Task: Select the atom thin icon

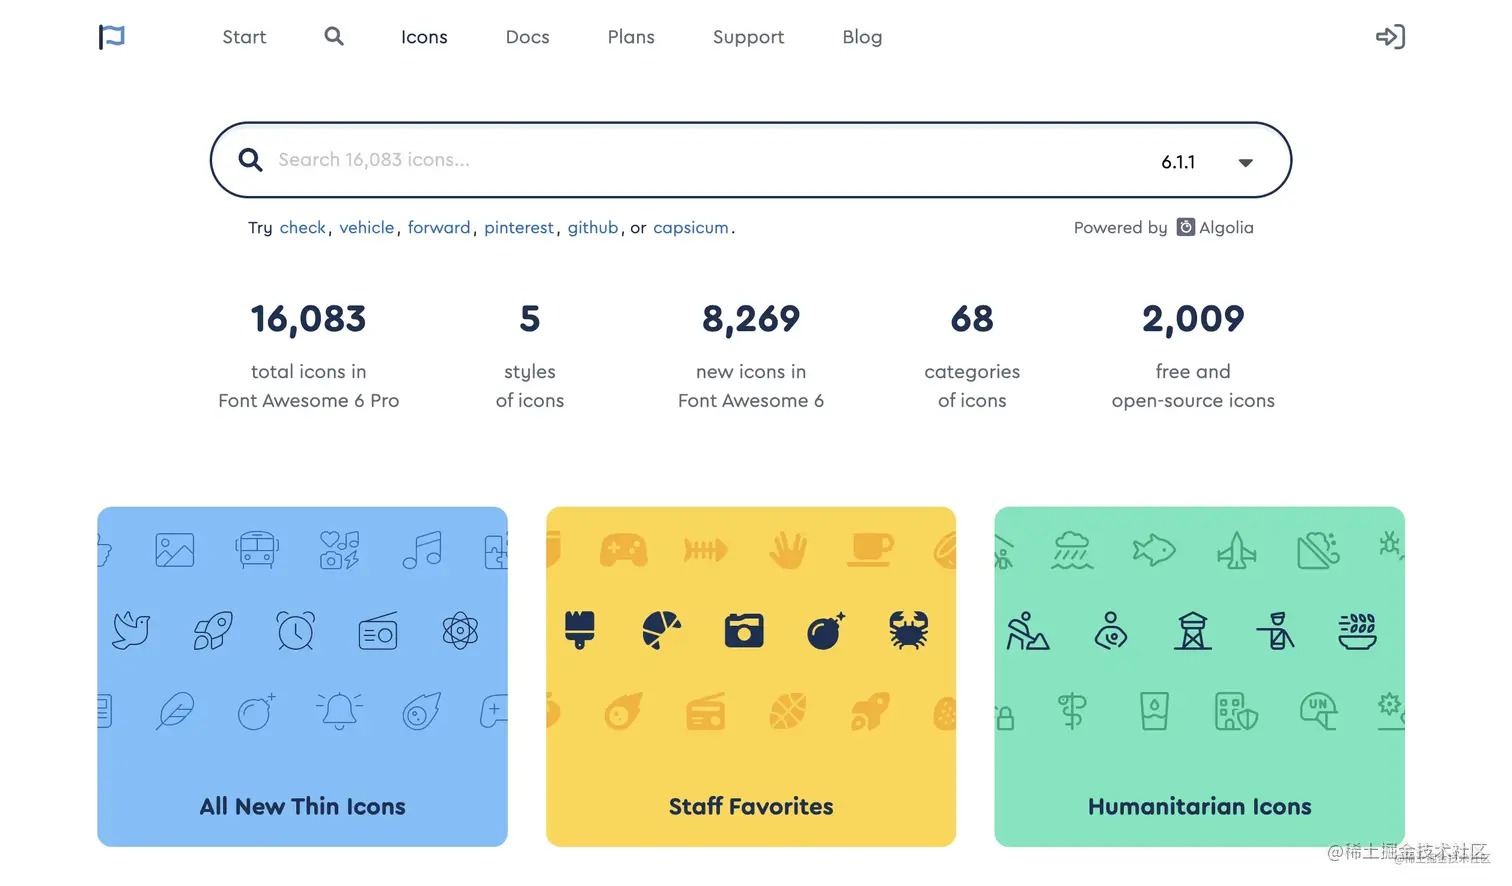Action: point(460,631)
